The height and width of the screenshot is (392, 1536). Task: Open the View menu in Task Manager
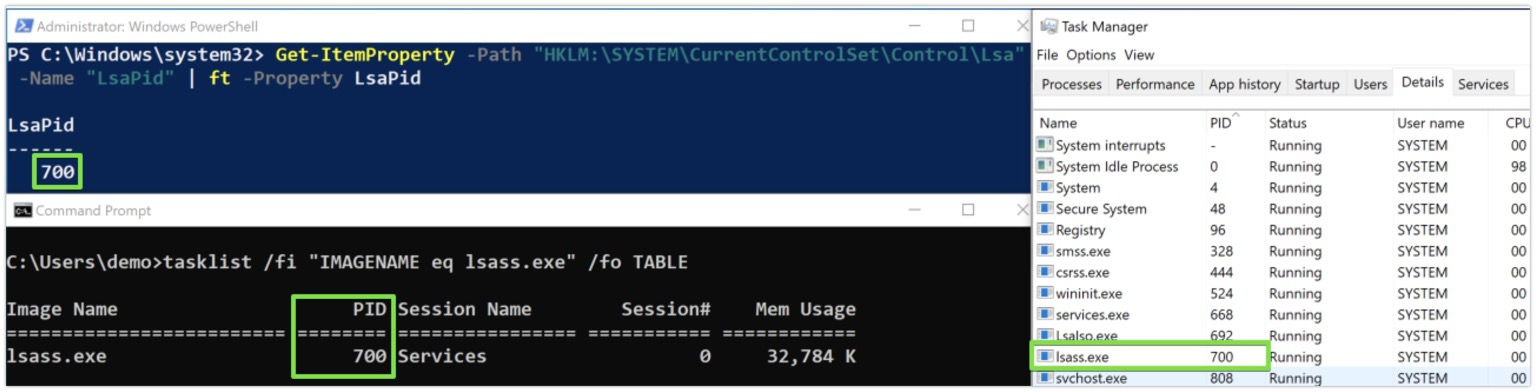(x=1139, y=55)
